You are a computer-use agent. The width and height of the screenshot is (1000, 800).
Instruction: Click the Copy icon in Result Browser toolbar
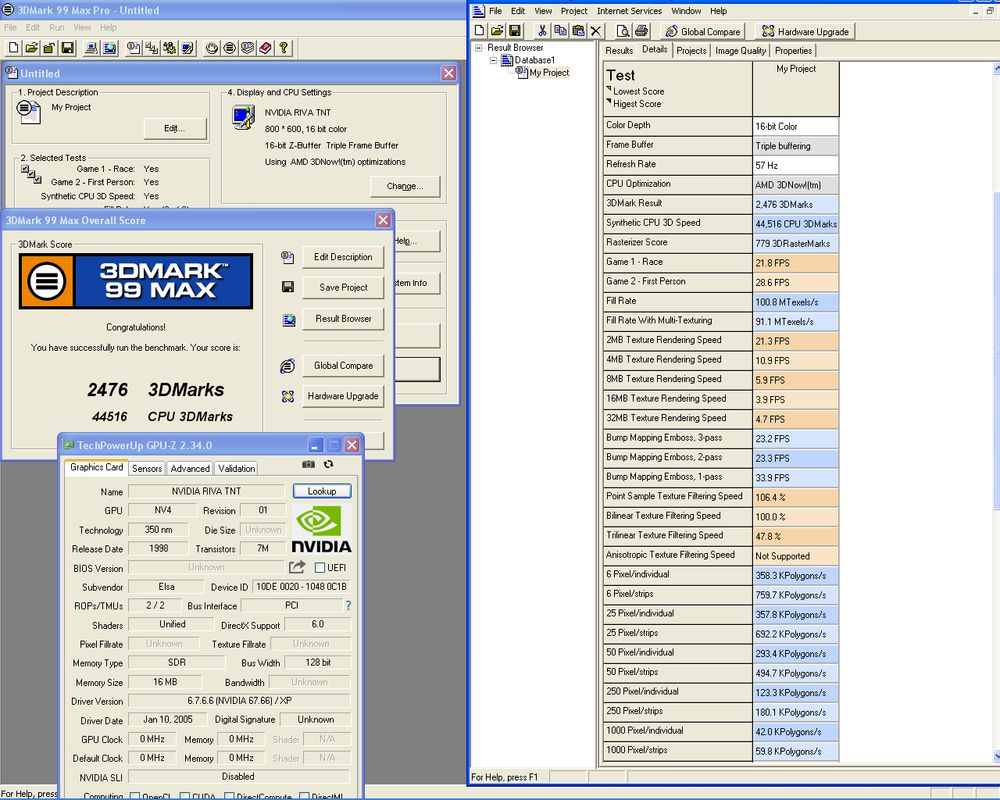(x=560, y=31)
